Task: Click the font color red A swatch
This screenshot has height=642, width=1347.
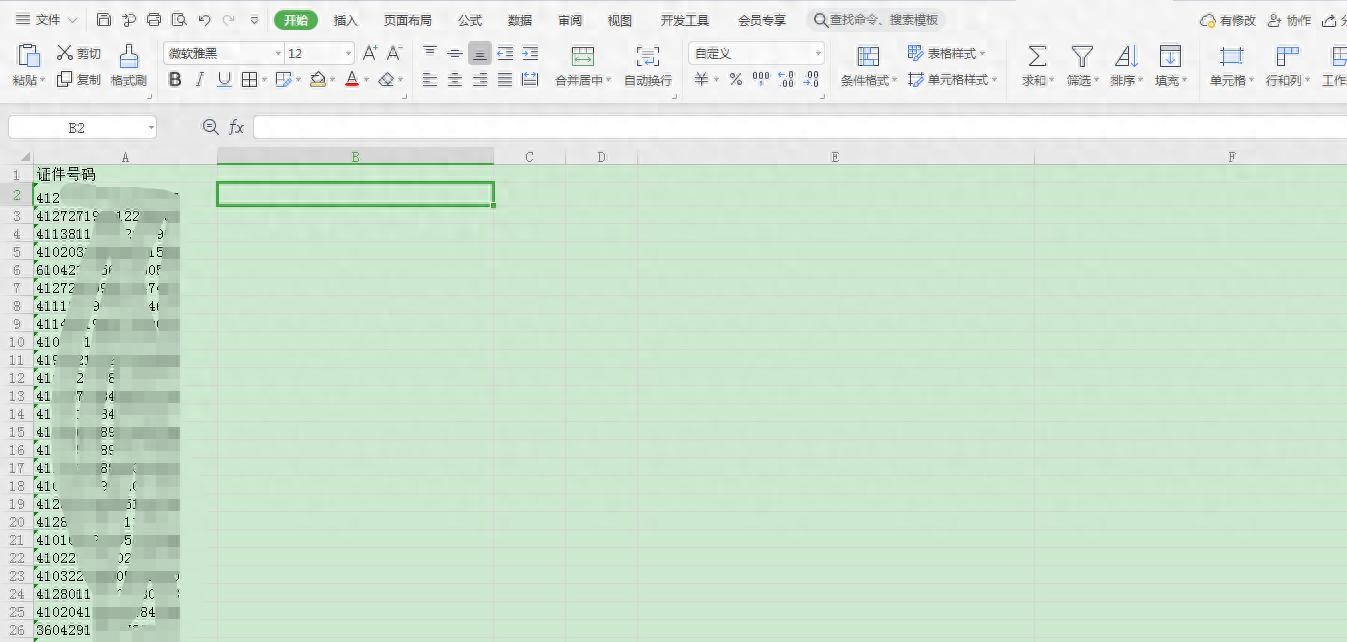Action: pos(351,80)
